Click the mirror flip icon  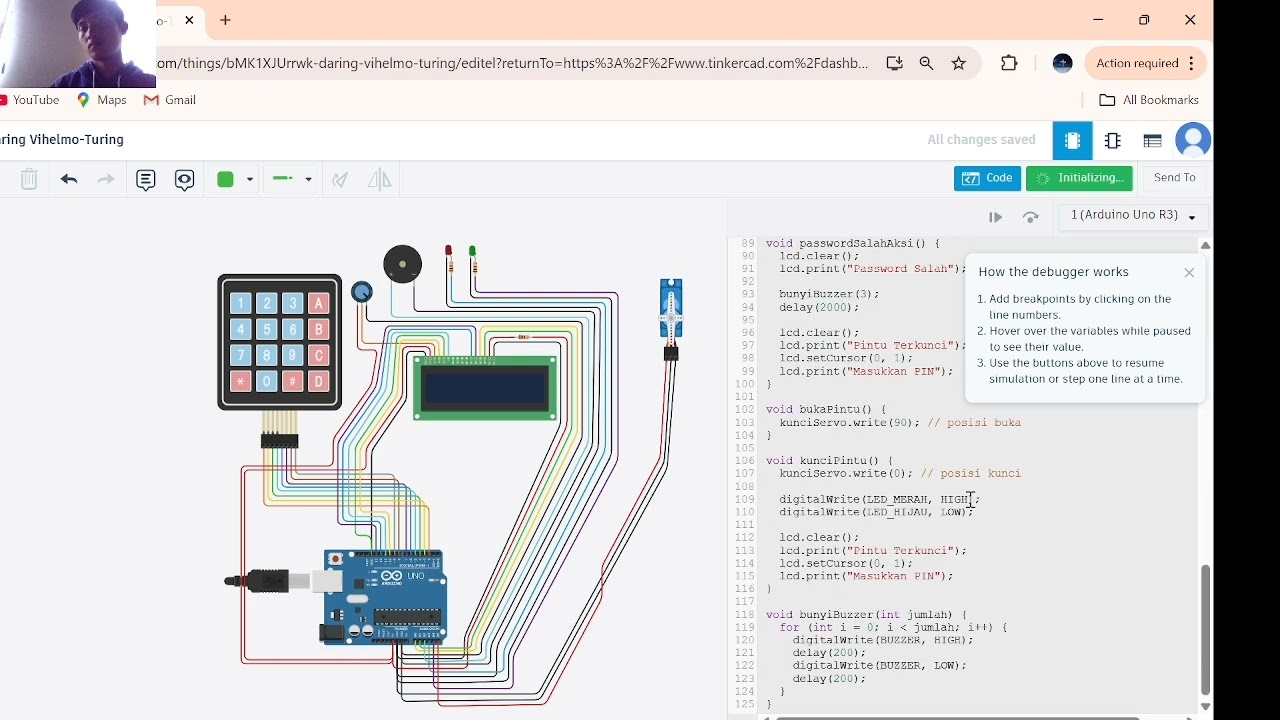[x=380, y=180]
